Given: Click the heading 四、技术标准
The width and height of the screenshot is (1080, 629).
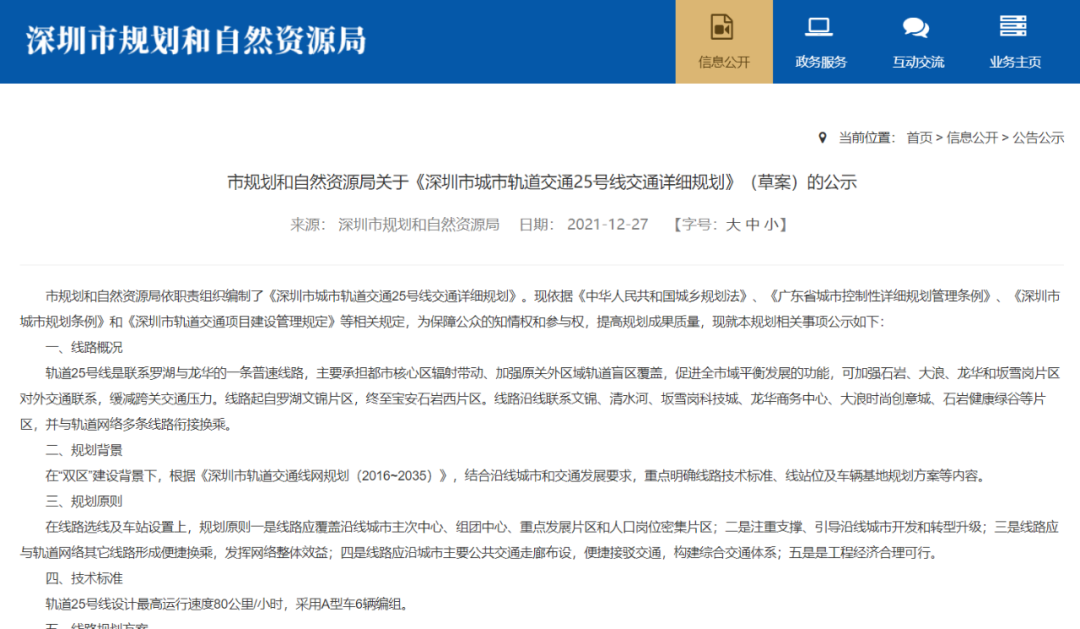Looking at the screenshot, I should 84,578.
